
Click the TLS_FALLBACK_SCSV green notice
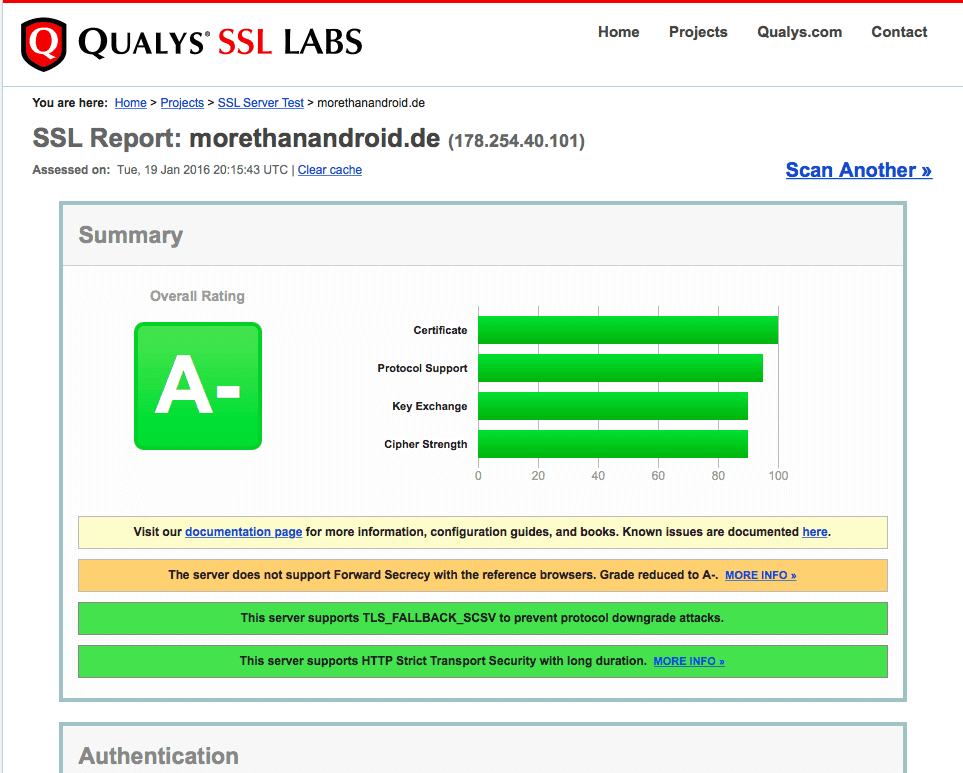tap(483, 618)
